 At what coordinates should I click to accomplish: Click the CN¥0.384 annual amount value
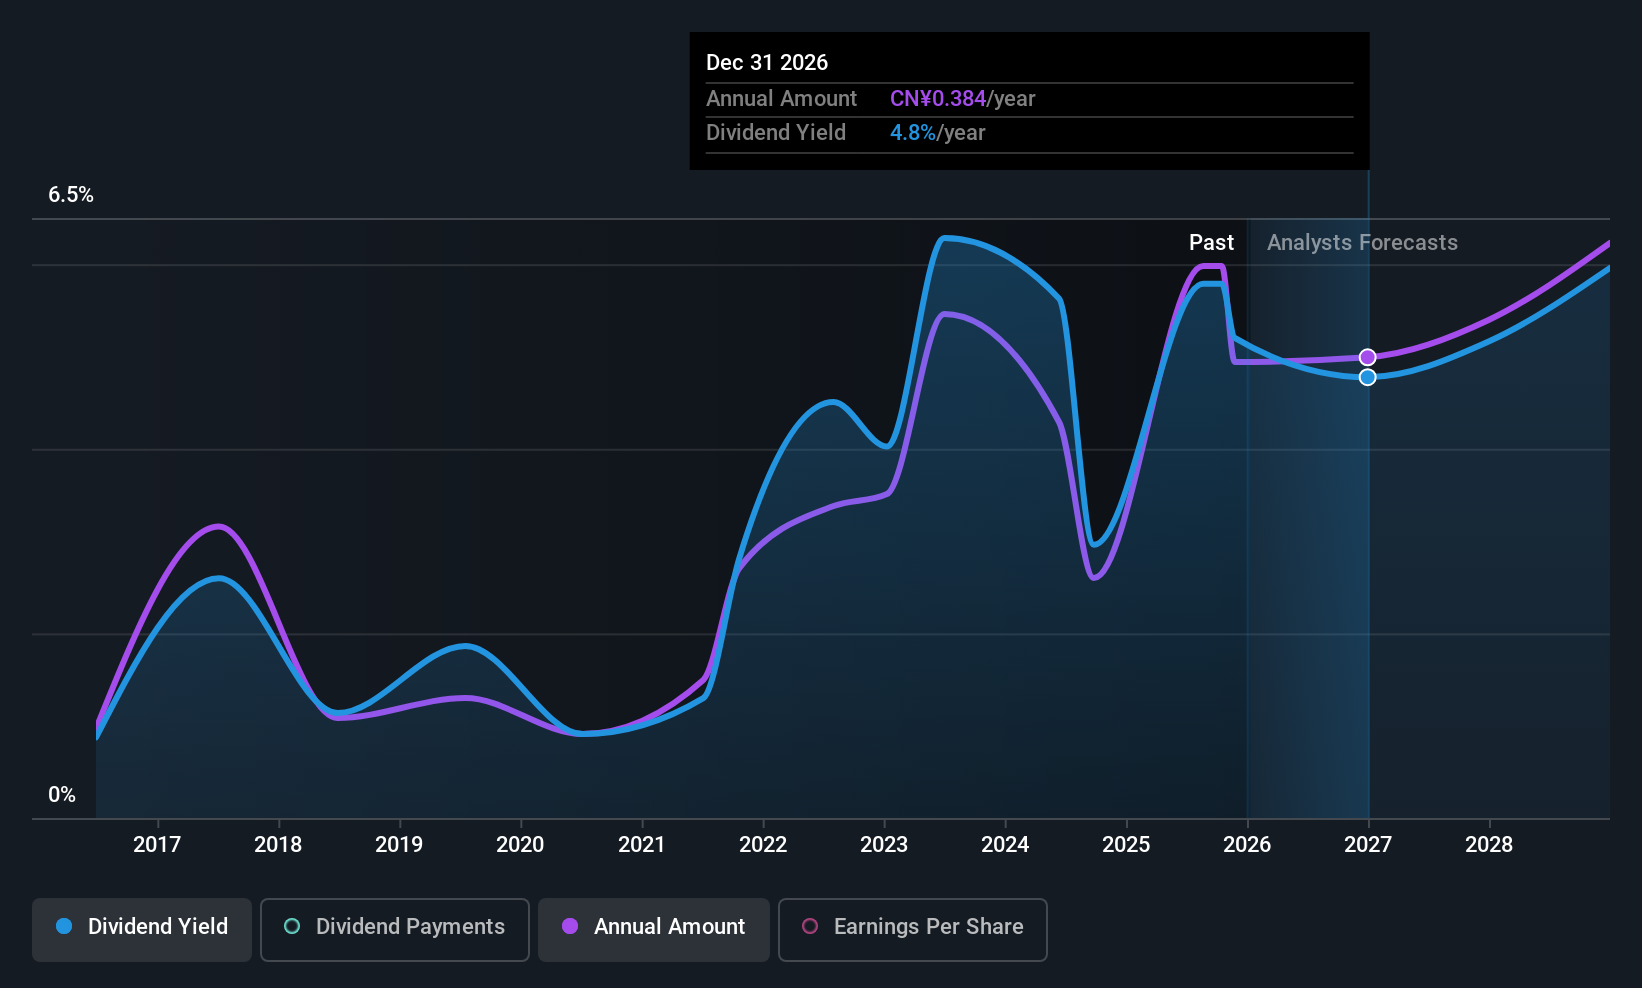tap(937, 99)
